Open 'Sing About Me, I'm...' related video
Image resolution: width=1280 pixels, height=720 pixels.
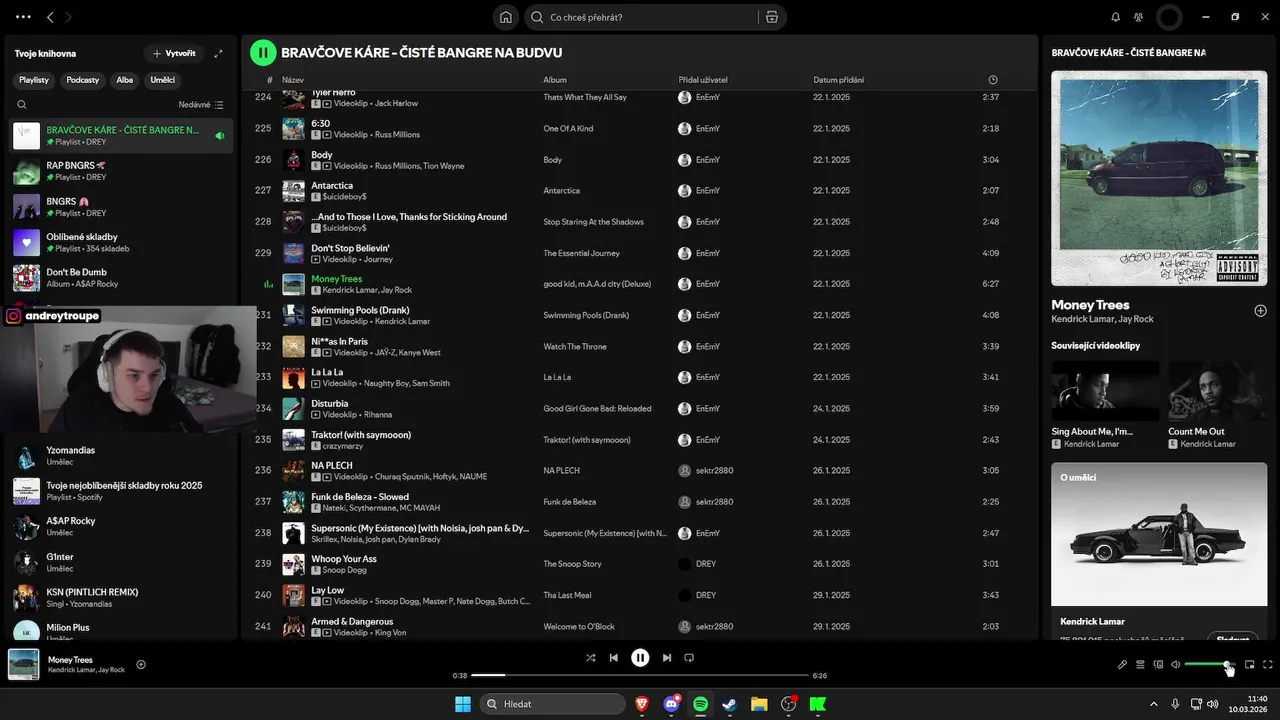tap(1105, 405)
